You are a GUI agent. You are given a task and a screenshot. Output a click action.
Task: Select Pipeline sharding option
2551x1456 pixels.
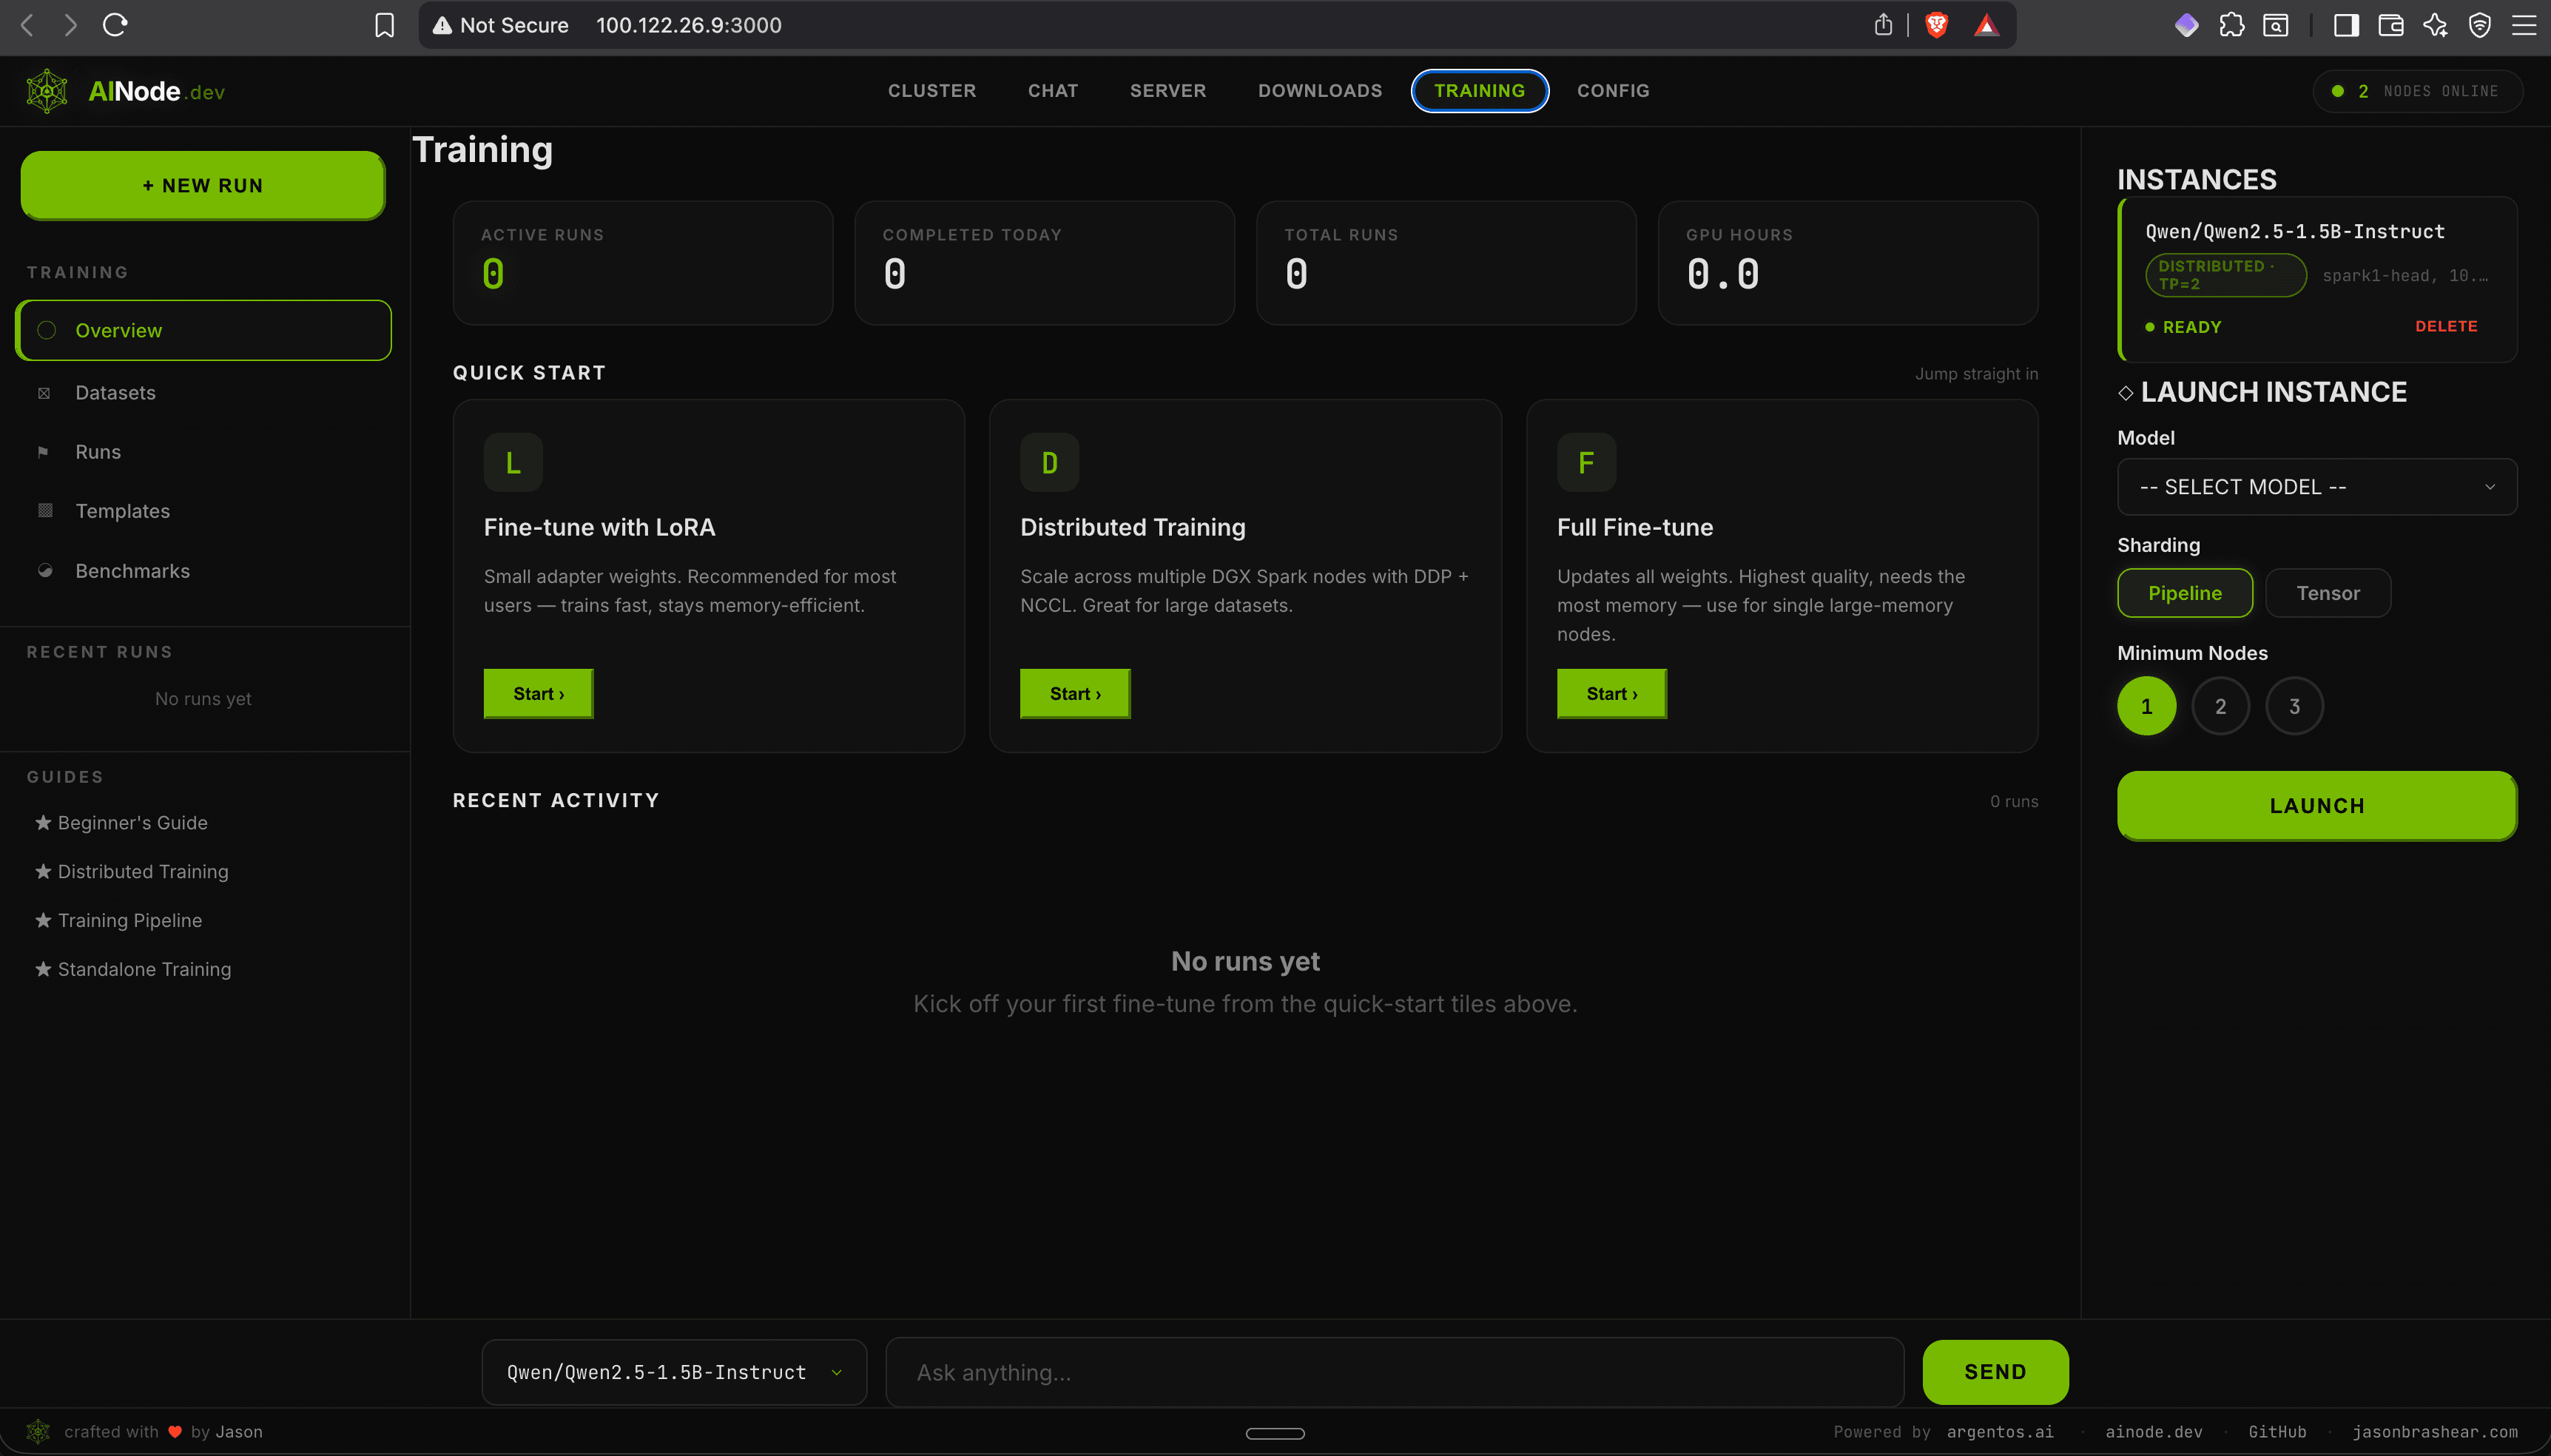2185,593
